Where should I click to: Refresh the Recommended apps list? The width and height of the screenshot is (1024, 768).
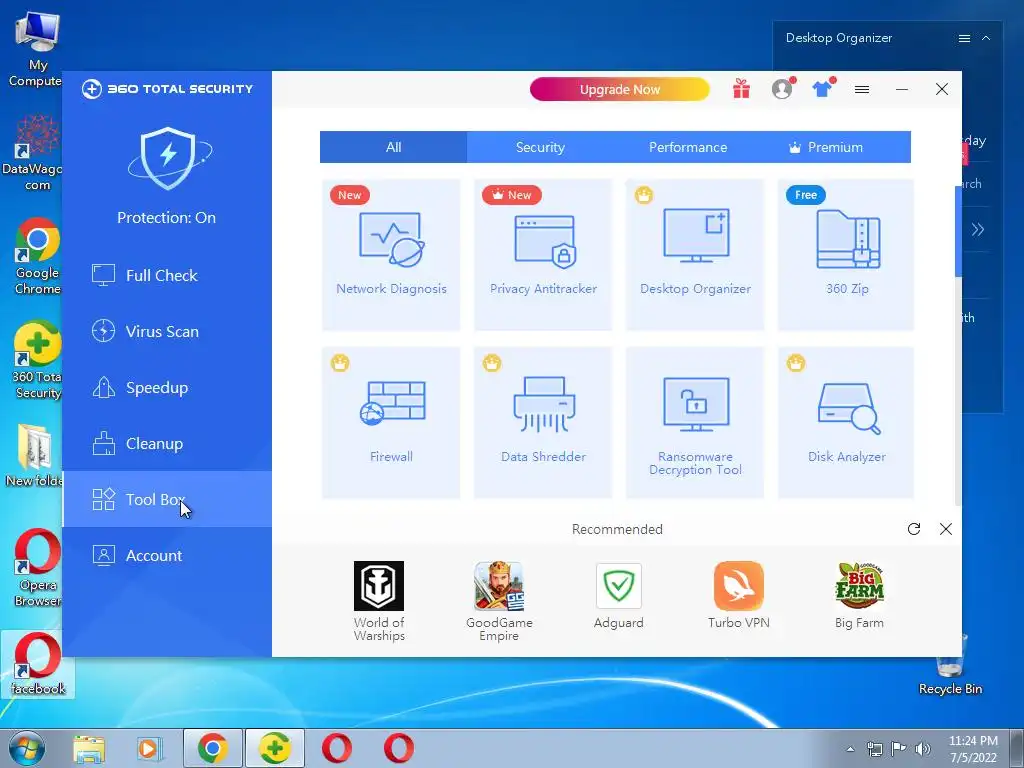(x=914, y=529)
